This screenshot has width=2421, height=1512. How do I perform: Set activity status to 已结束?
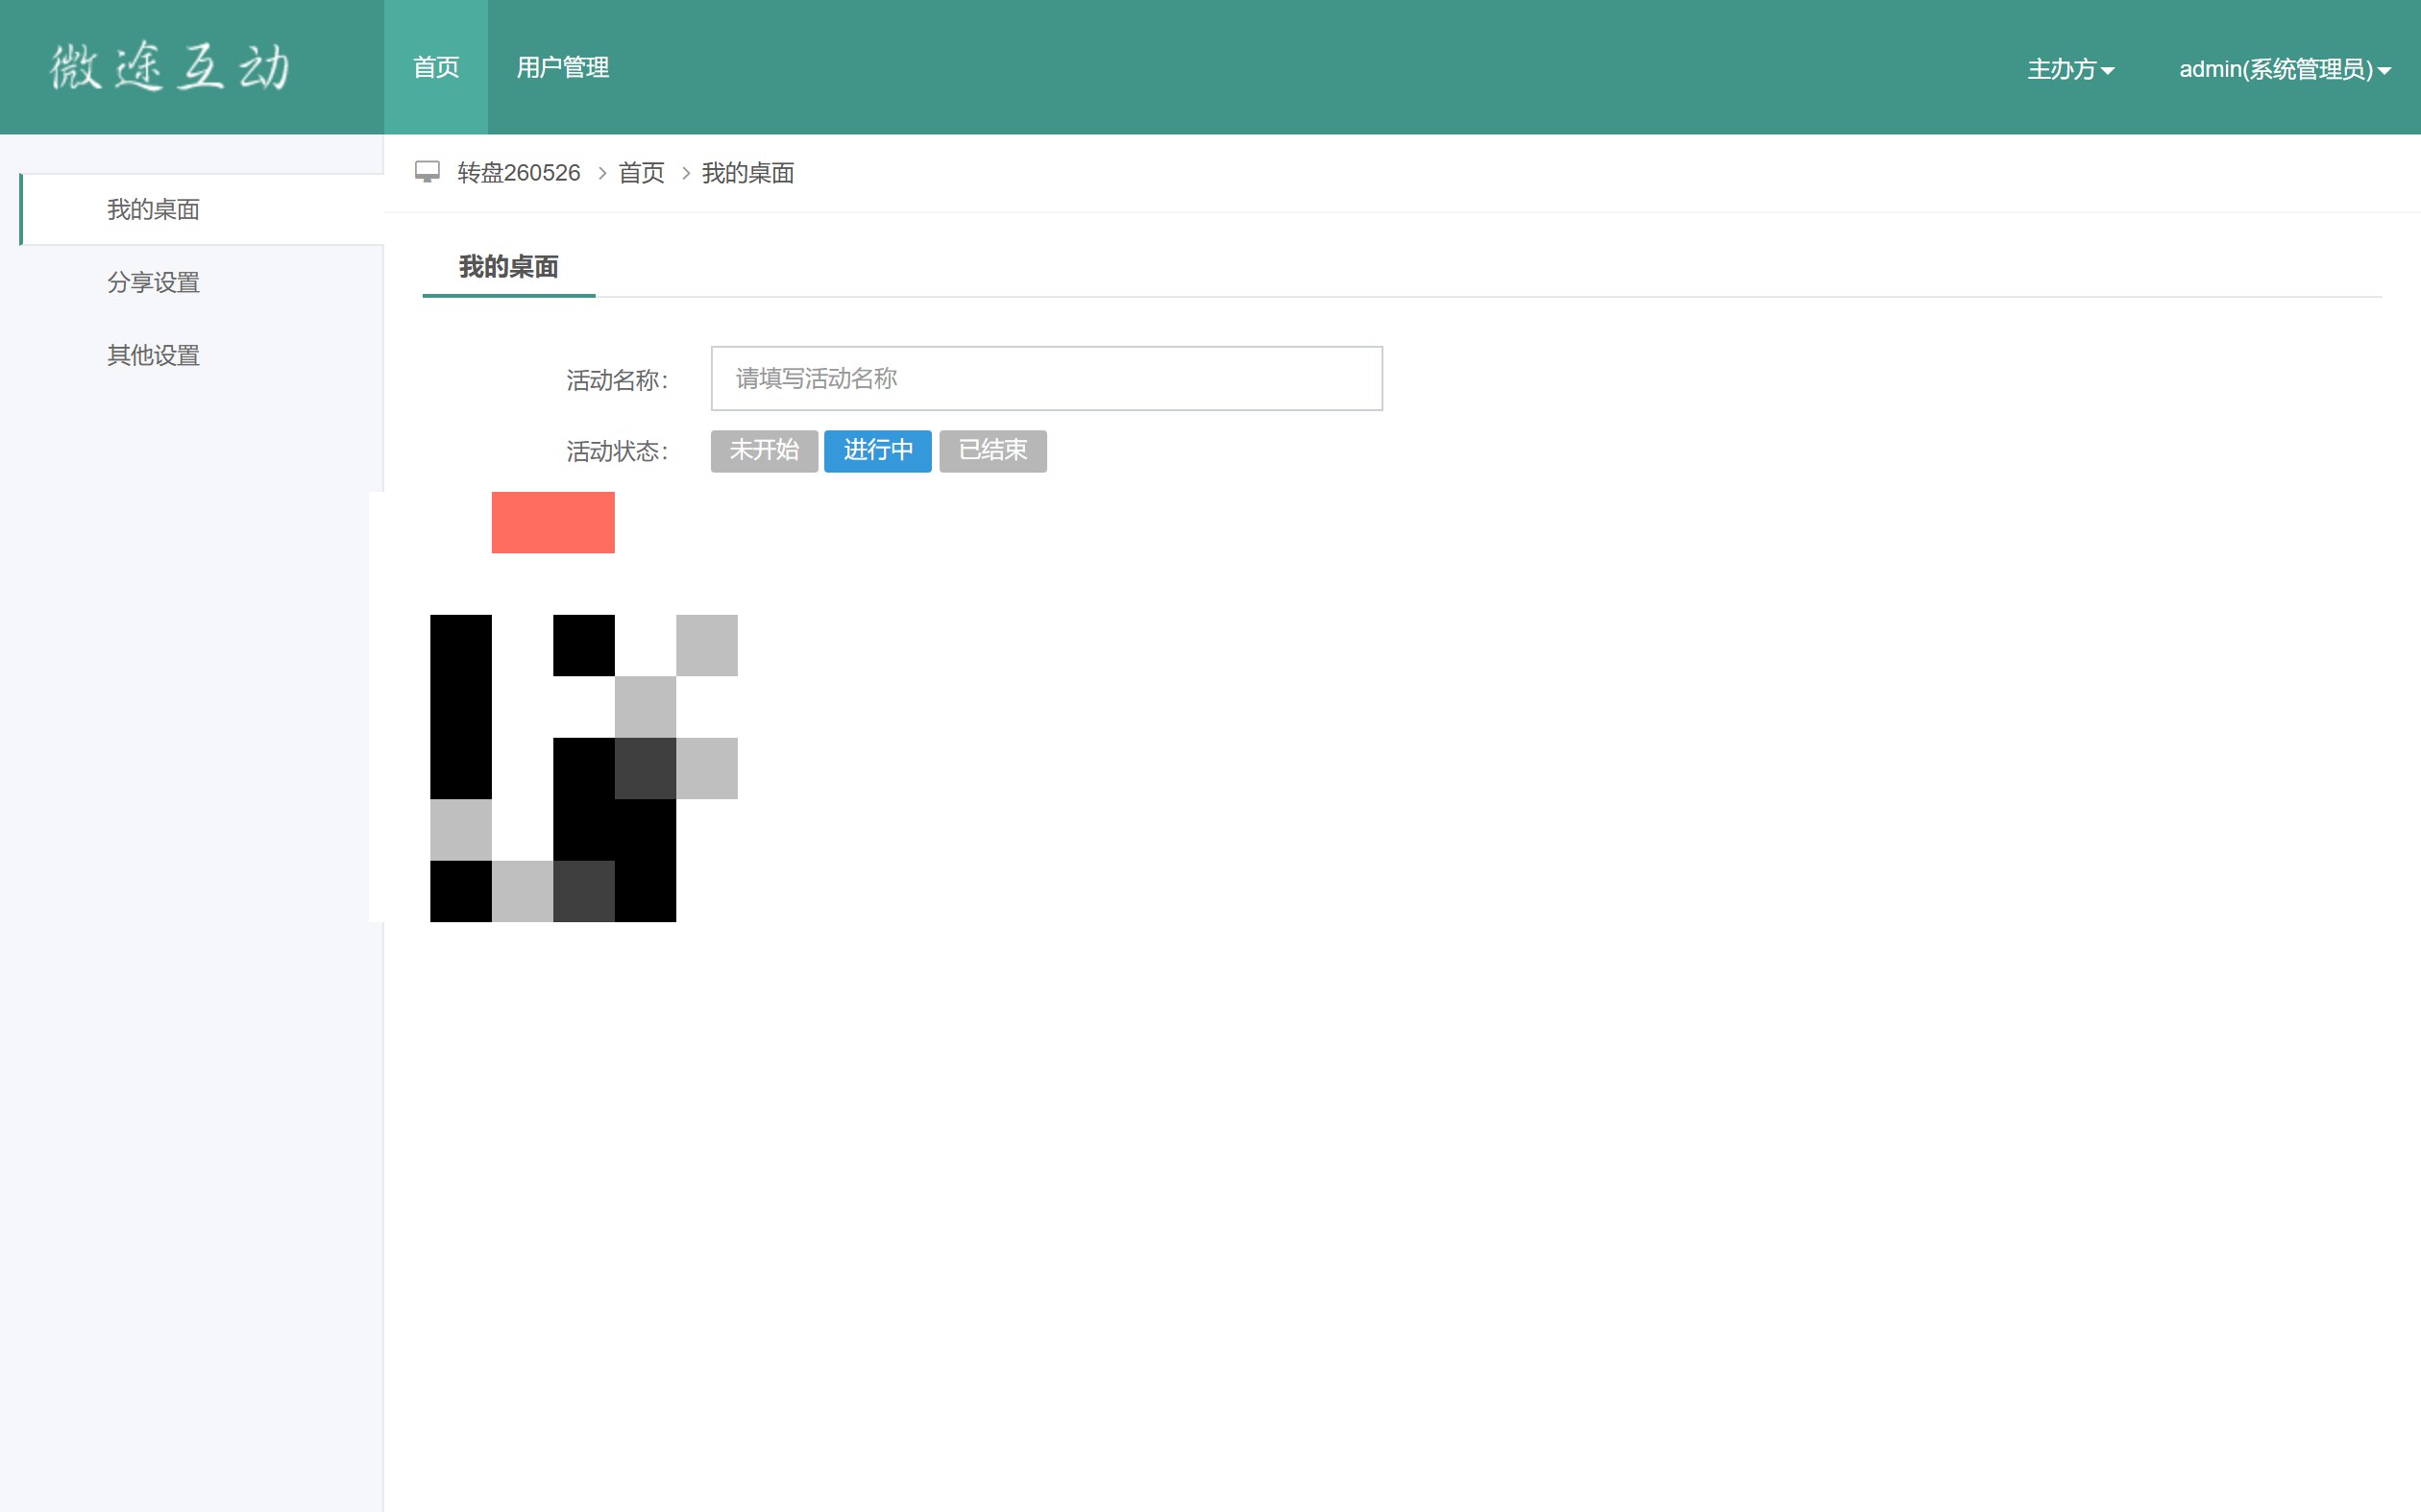[993, 451]
